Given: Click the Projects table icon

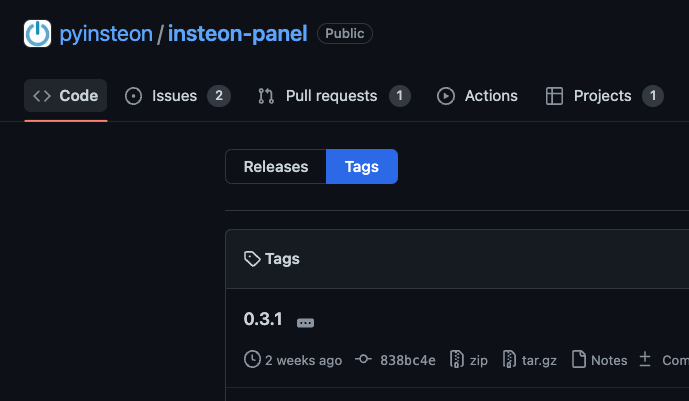Looking at the screenshot, I should [x=554, y=96].
